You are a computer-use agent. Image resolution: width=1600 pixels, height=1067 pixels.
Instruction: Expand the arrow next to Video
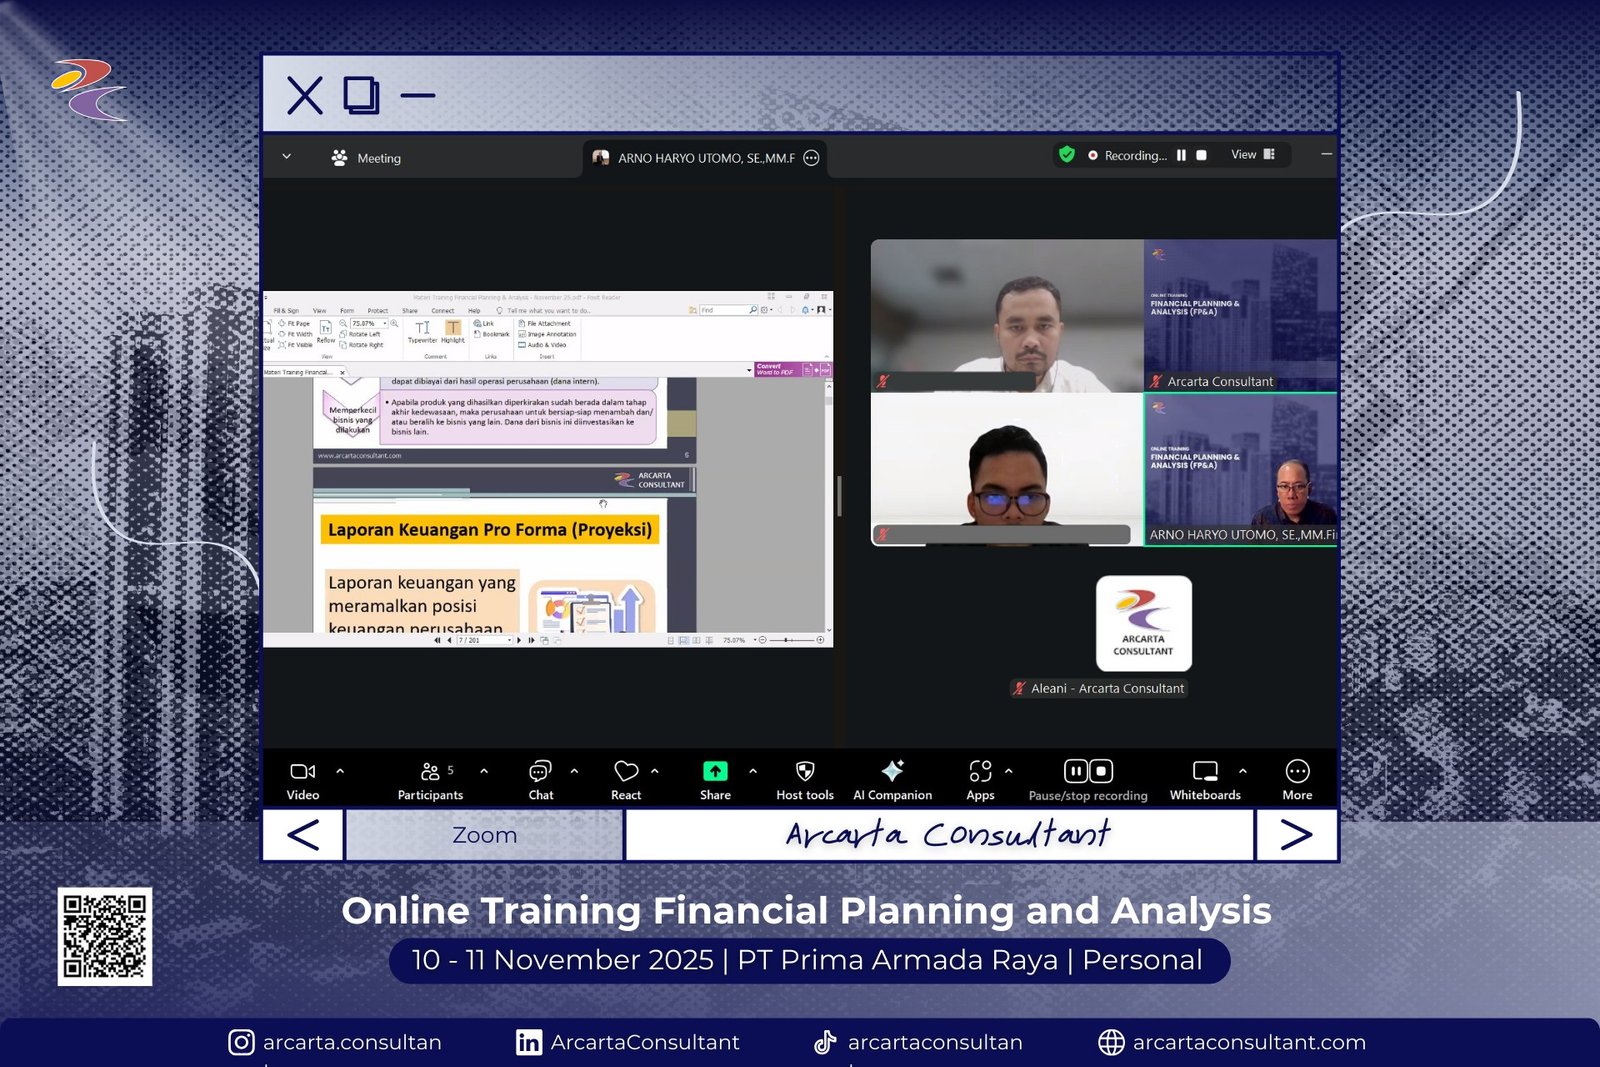click(x=340, y=771)
